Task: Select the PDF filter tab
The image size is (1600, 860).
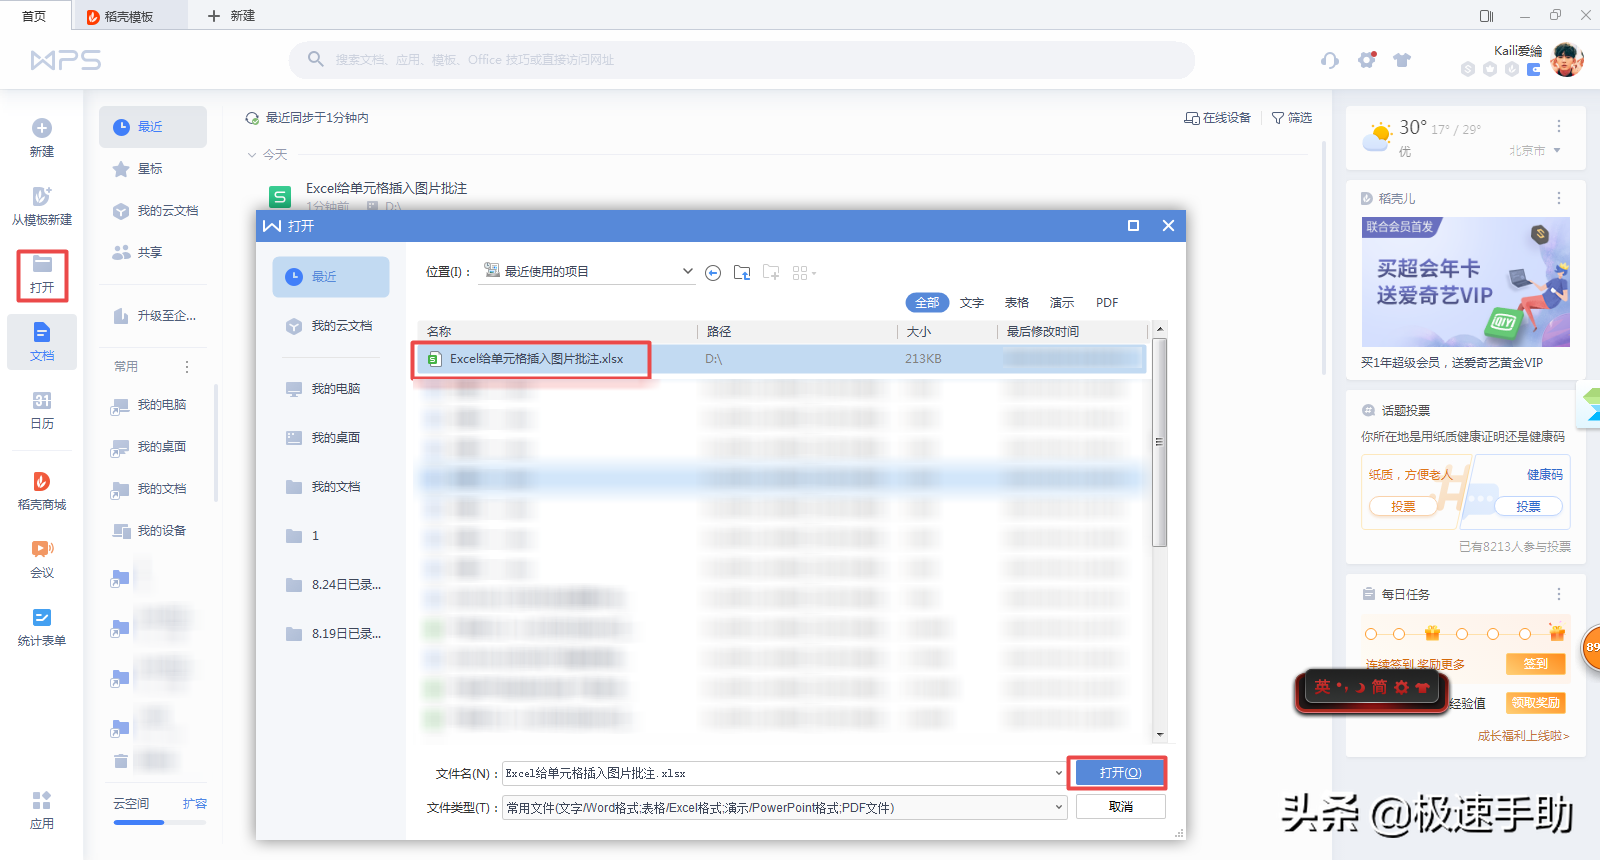Action: point(1107,303)
